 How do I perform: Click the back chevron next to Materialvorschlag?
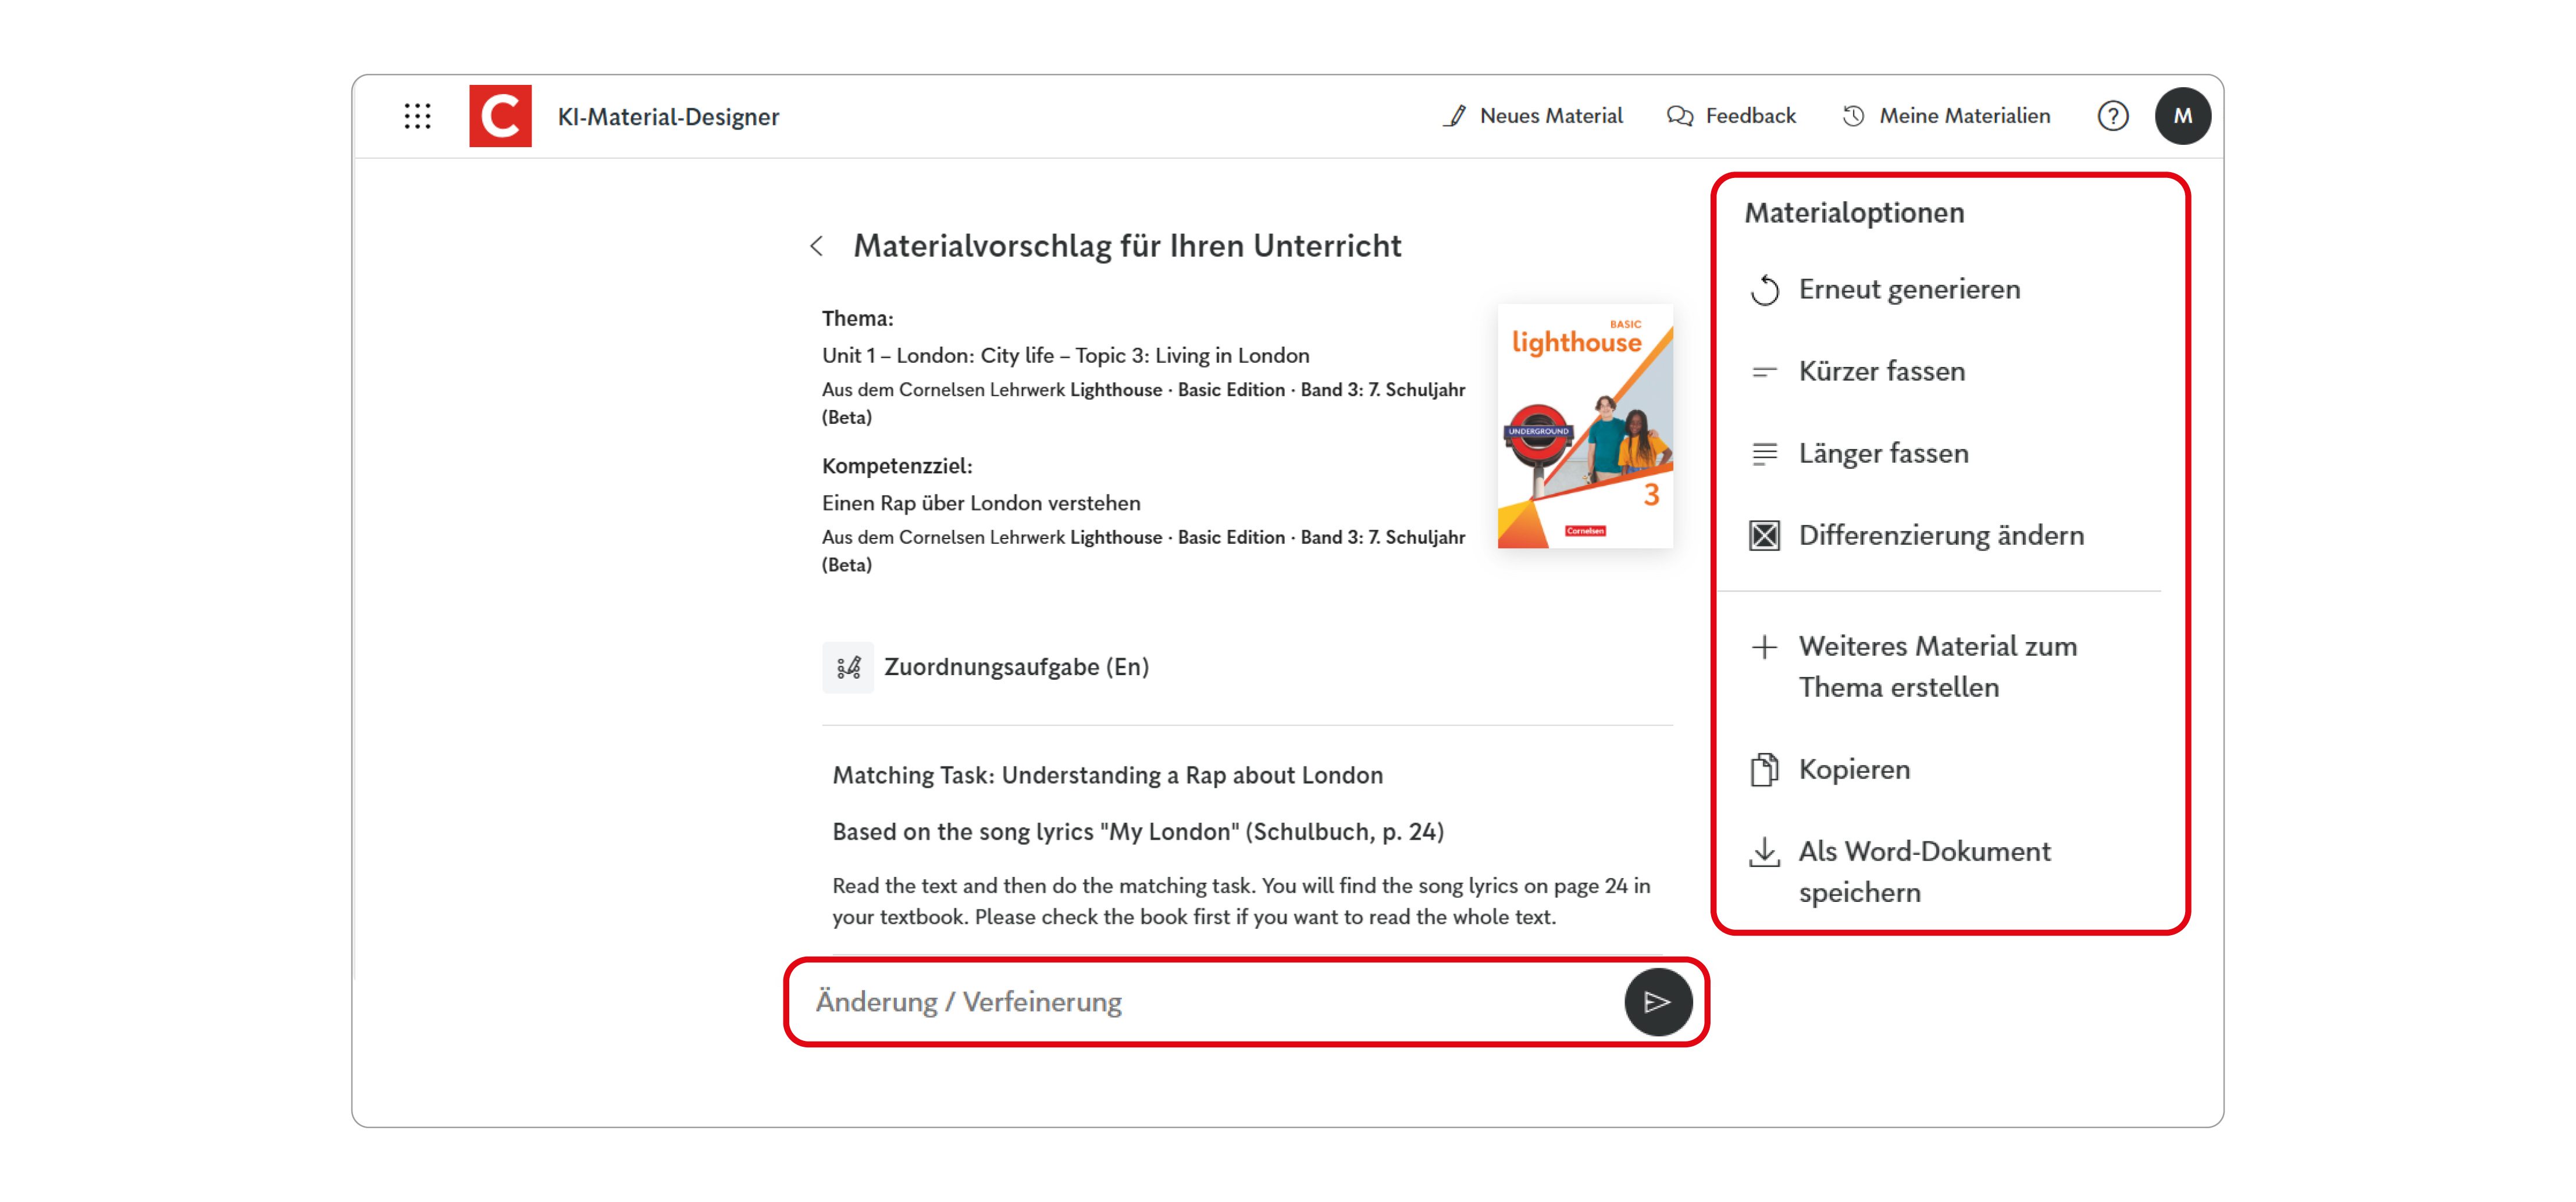(818, 245)
